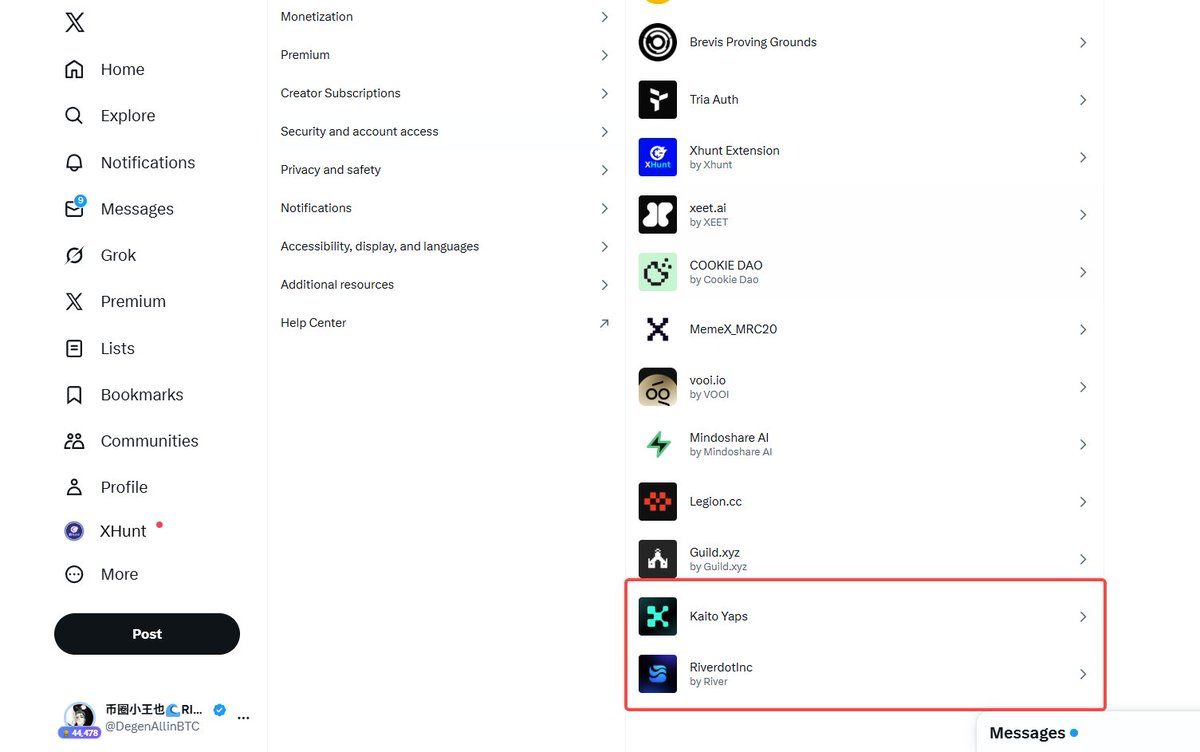This screenshot has width=1200, height=752.
Task: Click the Guild.xyz app icon
Action: click(658, 559)
